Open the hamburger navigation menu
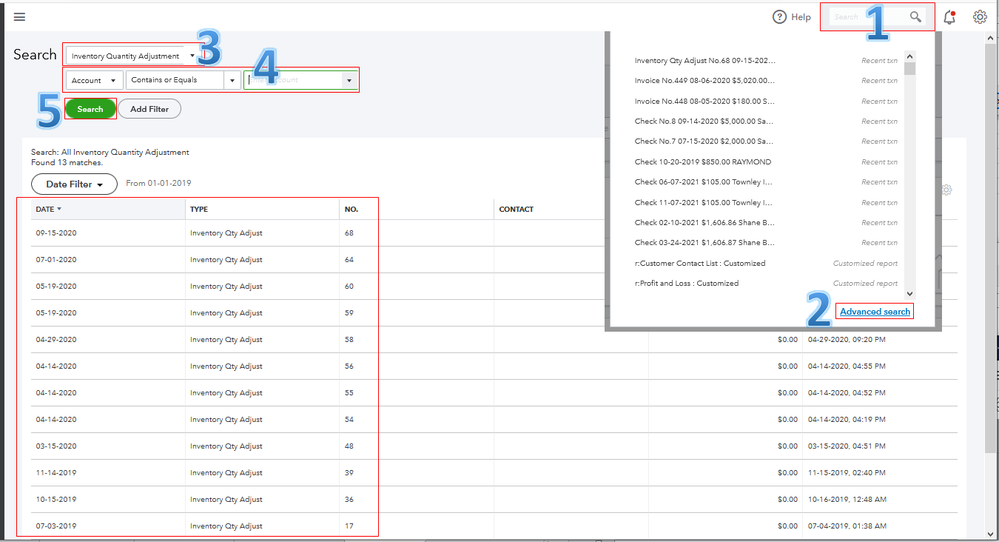Screen dimensions: 999x542 (20, 17)
